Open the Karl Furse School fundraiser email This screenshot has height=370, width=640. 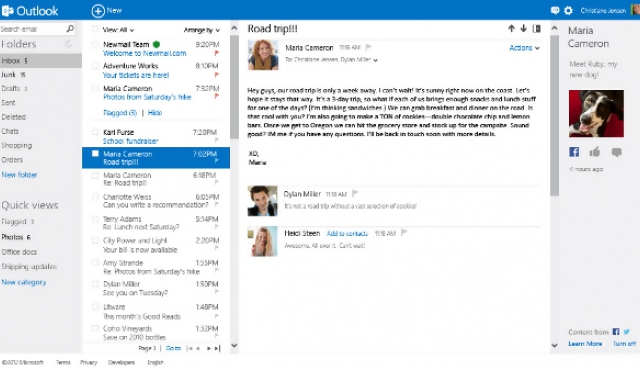pyautogui.click(x=156, y=136)
